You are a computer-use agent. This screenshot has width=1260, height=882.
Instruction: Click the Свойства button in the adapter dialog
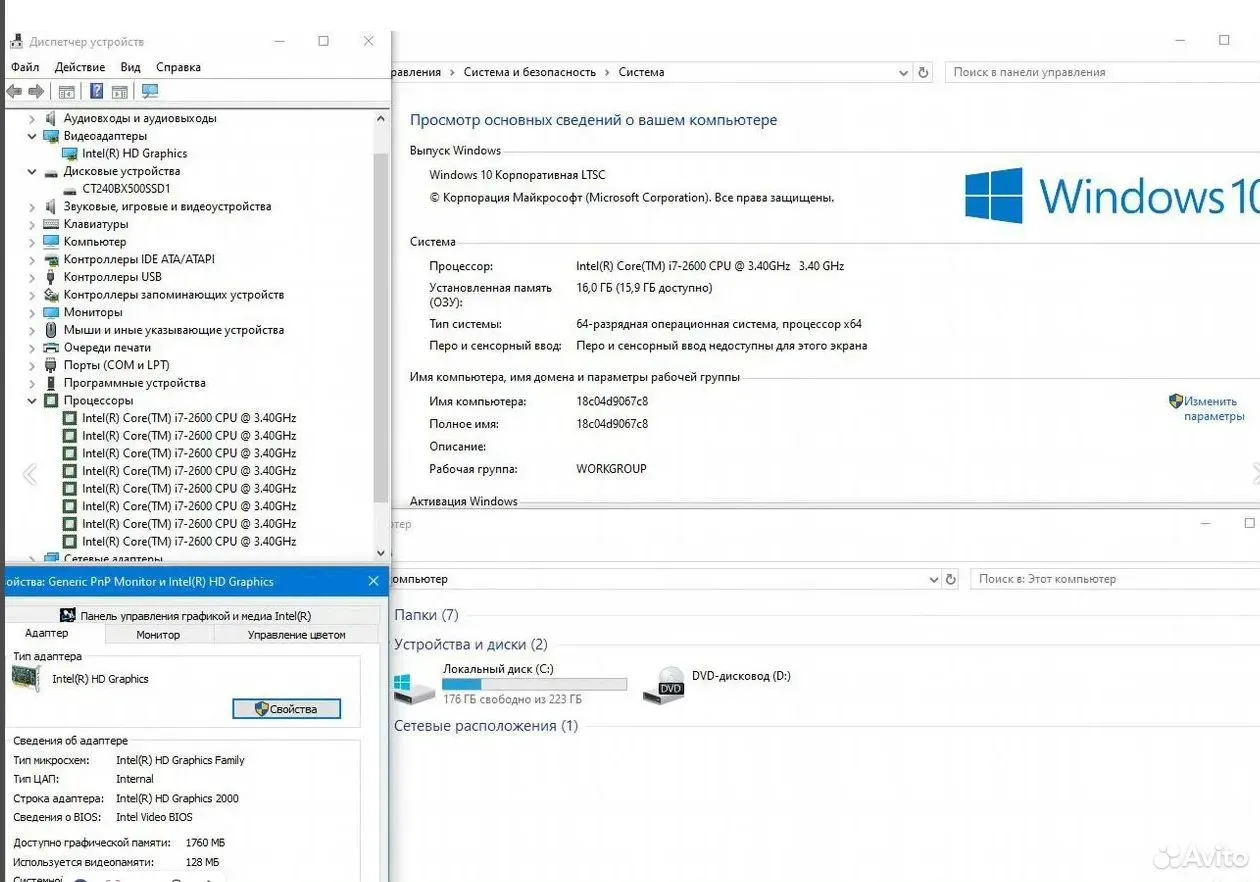click(287, 709)
